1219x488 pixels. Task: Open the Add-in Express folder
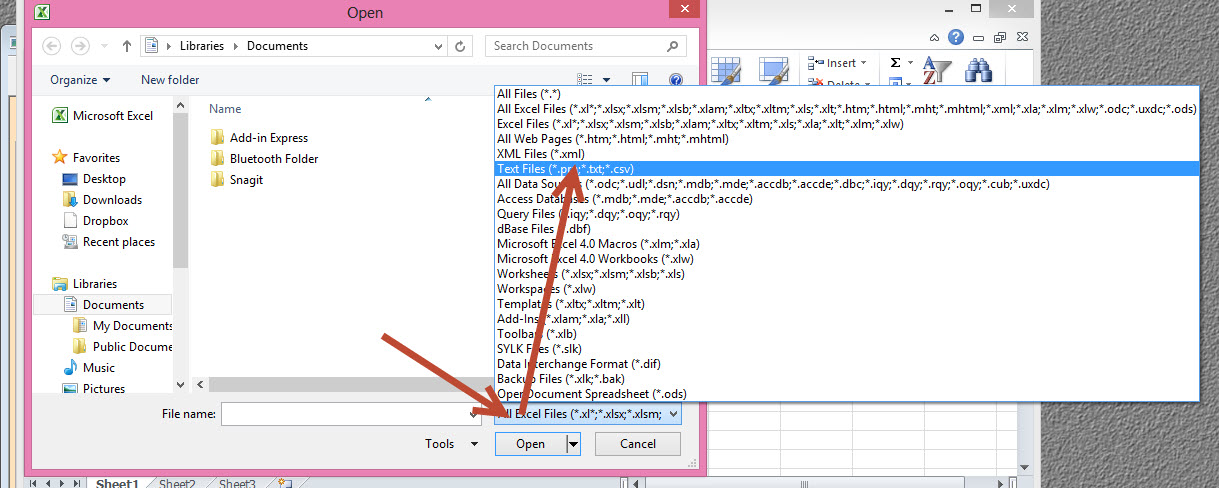click(259, 138)
